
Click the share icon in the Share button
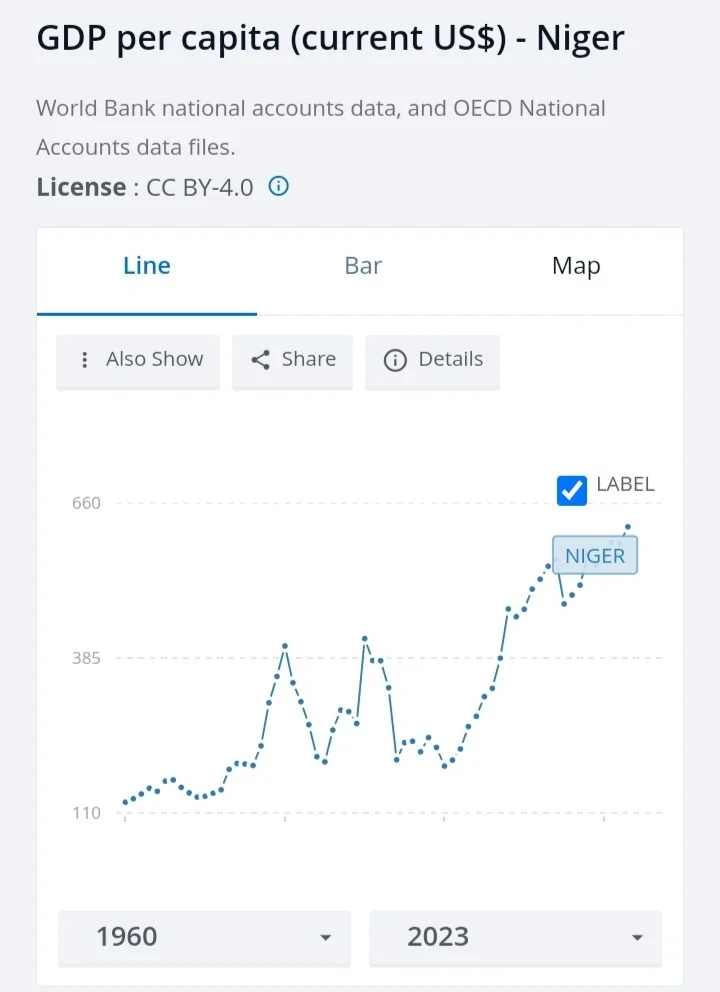(261, 360)
